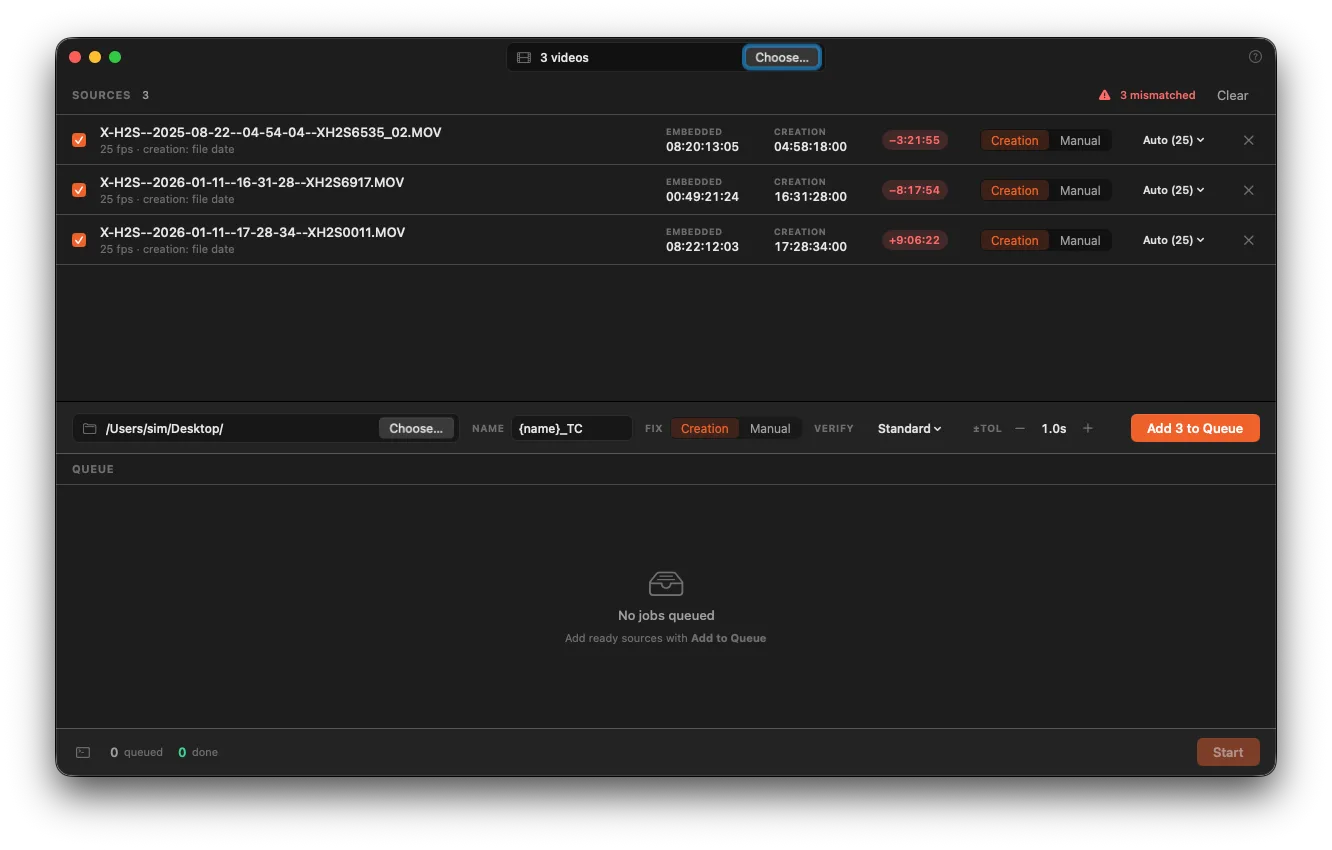This screenshot has height=850, width=1332.
Task: Uncheck the XH2S6917.MOV checkbox
Action: pyautogui.click(x=79, y=190)
